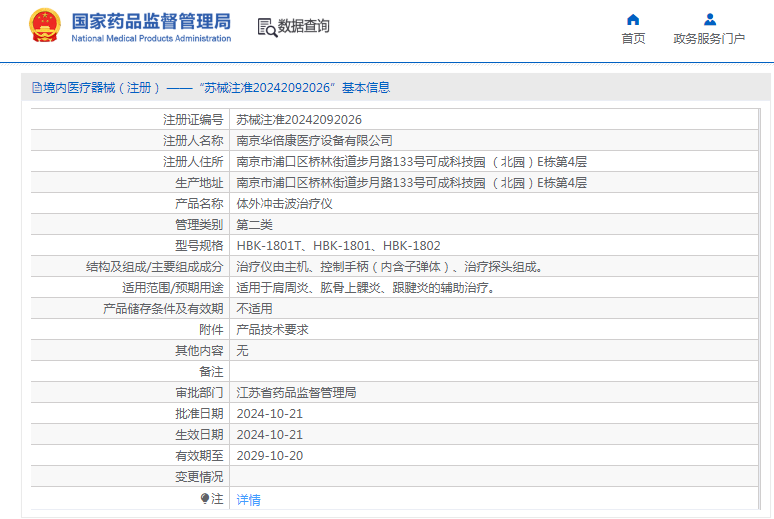
Task: Click the 治疗仪由主机 structure description
Action: [x=390, y=267]
